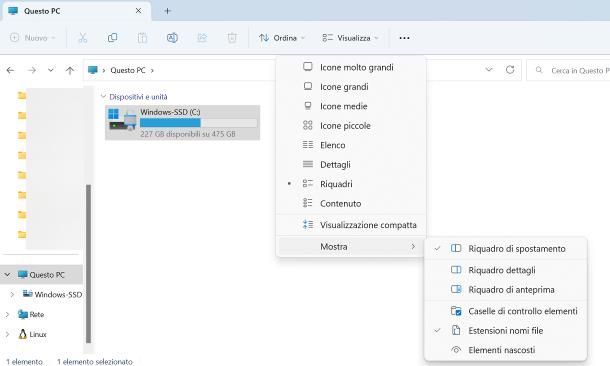Expand Linux tree node
Screen dimensions: 610x366
pyautogui.click(x=7, y=334)
